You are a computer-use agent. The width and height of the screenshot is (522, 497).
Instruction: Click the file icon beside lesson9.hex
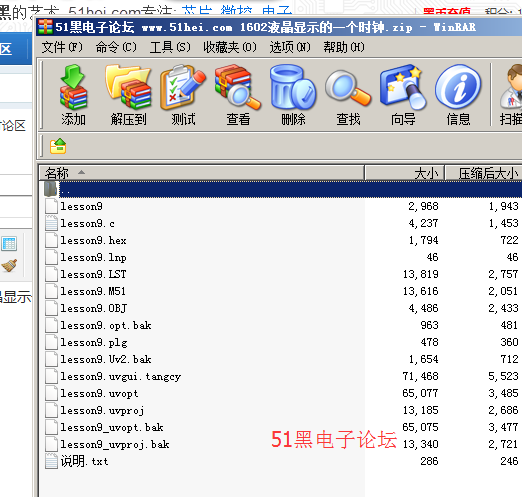click(x=51, y=240)
